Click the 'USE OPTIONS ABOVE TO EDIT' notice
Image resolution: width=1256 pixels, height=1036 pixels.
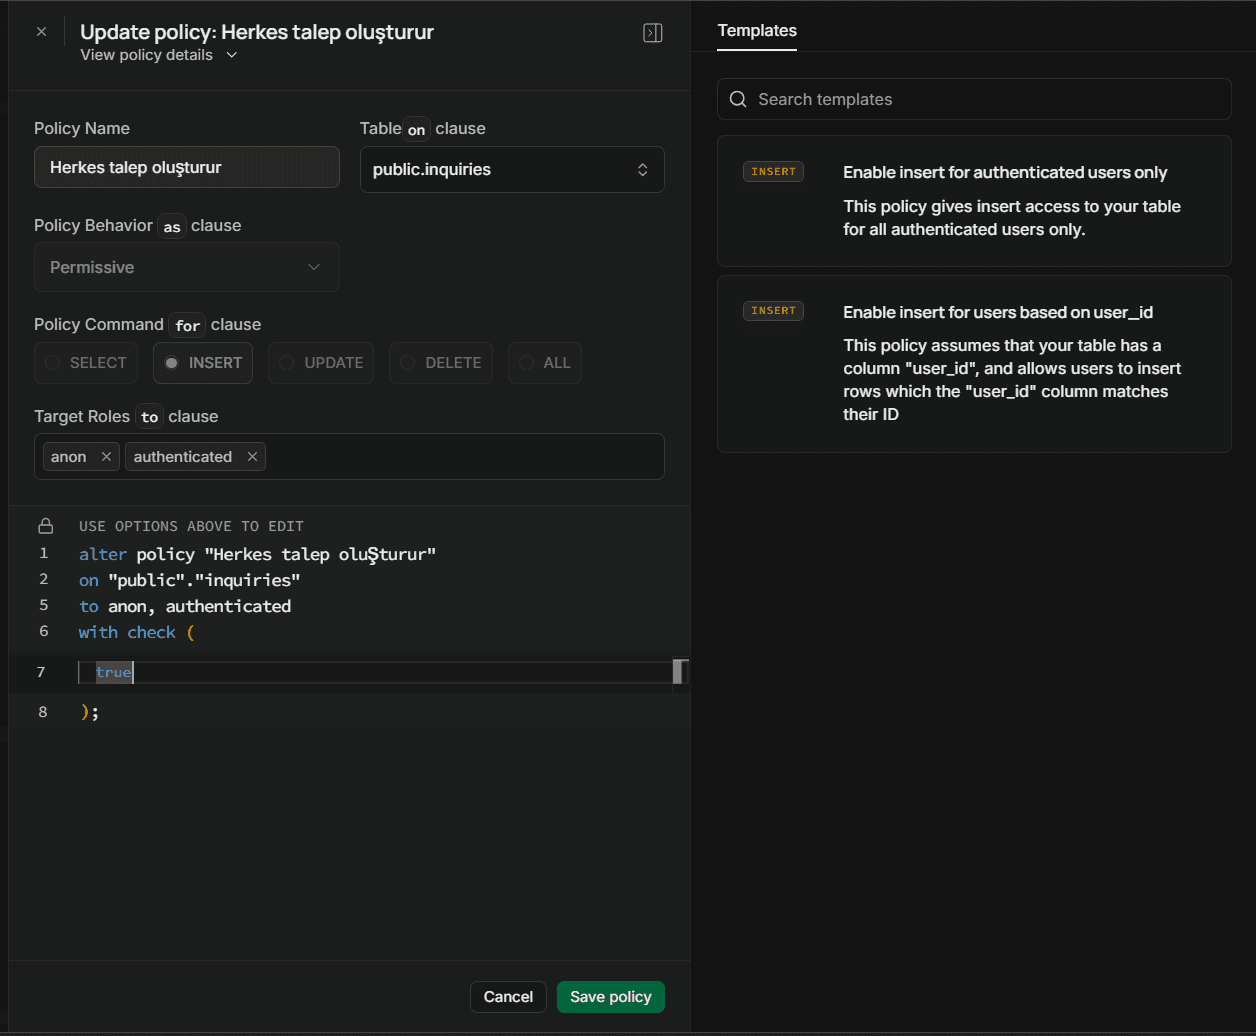(x=191, y=526)
